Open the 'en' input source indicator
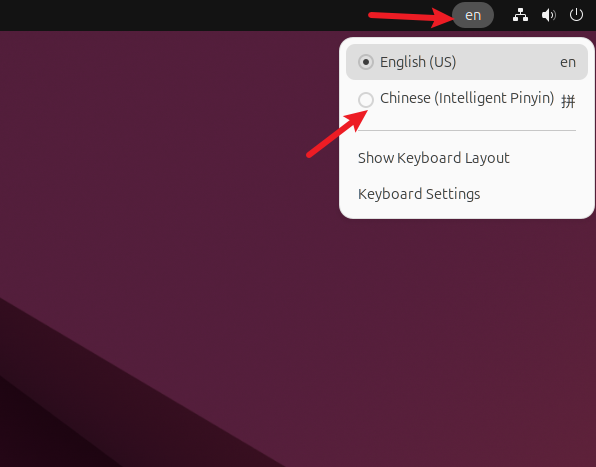Screen dimensions: 596x467 click(473, 15)
